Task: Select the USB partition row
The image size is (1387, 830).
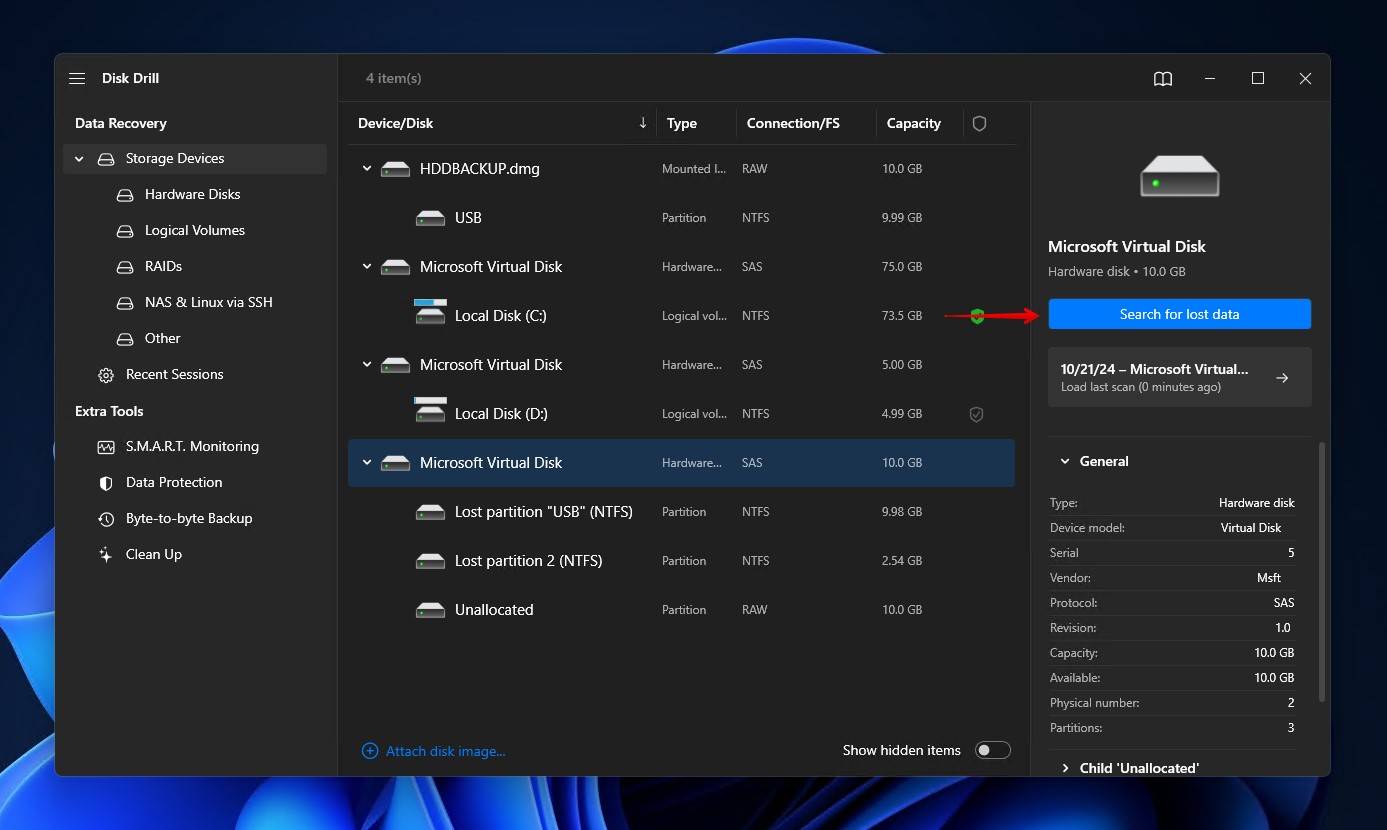Action: [681, 218]
